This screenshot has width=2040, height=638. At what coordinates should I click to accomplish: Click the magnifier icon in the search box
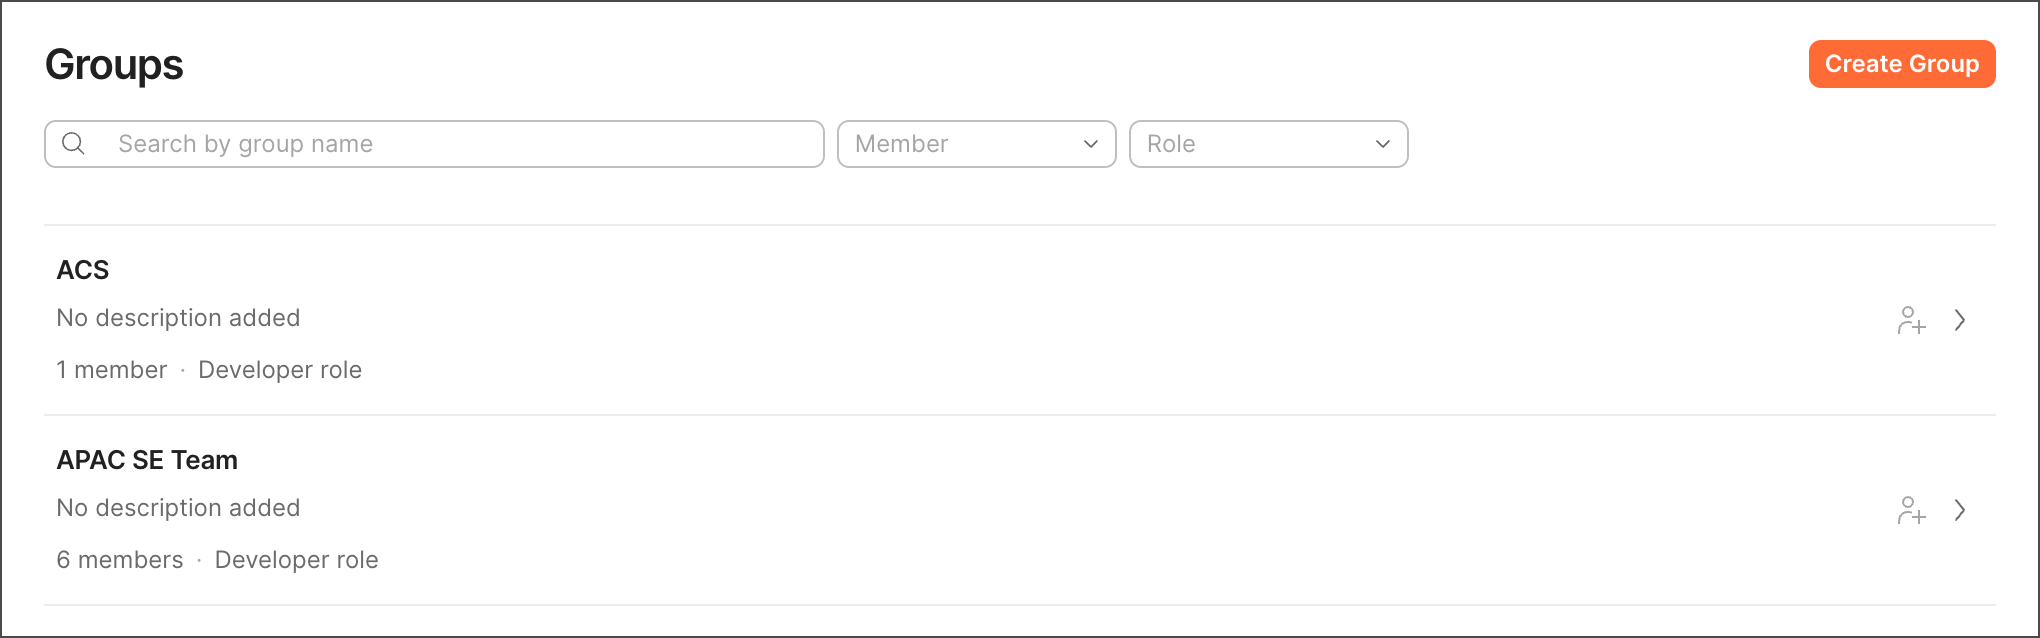[x=73, y=144]
